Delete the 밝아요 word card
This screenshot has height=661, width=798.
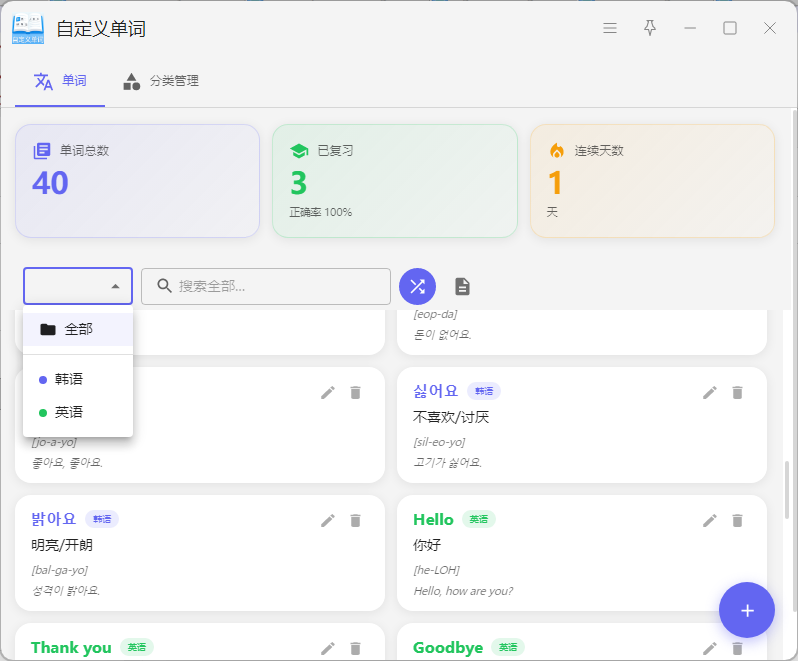(x=355, y=520)
